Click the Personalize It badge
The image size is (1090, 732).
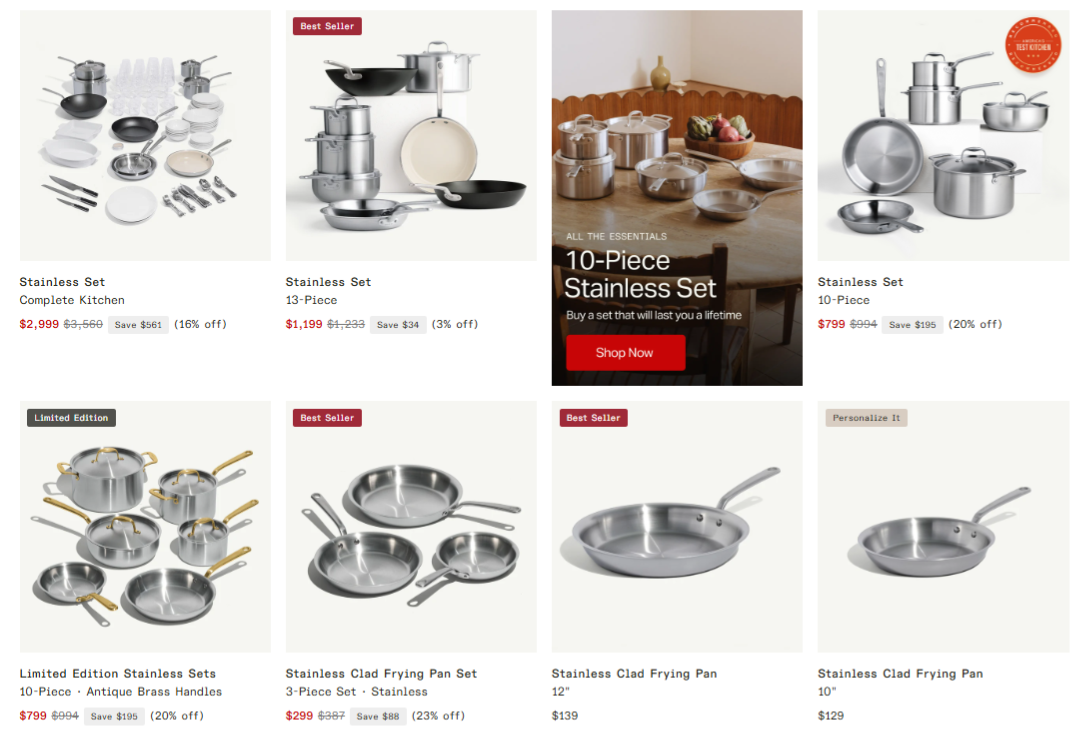pyautogui.click(x=866, y=418)
